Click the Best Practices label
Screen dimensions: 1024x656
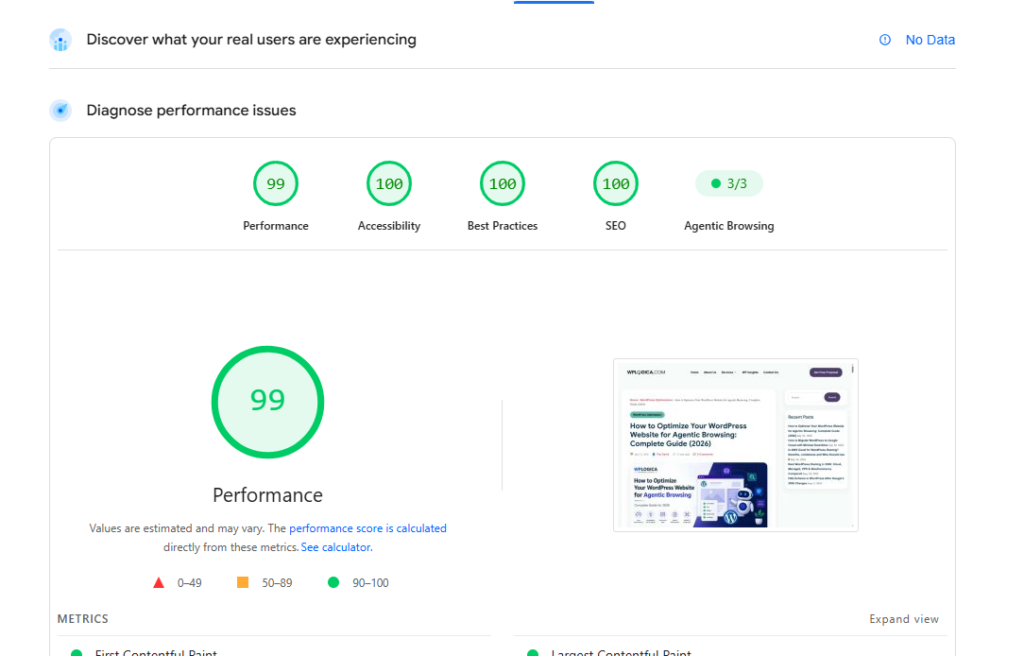coord(502,226)
